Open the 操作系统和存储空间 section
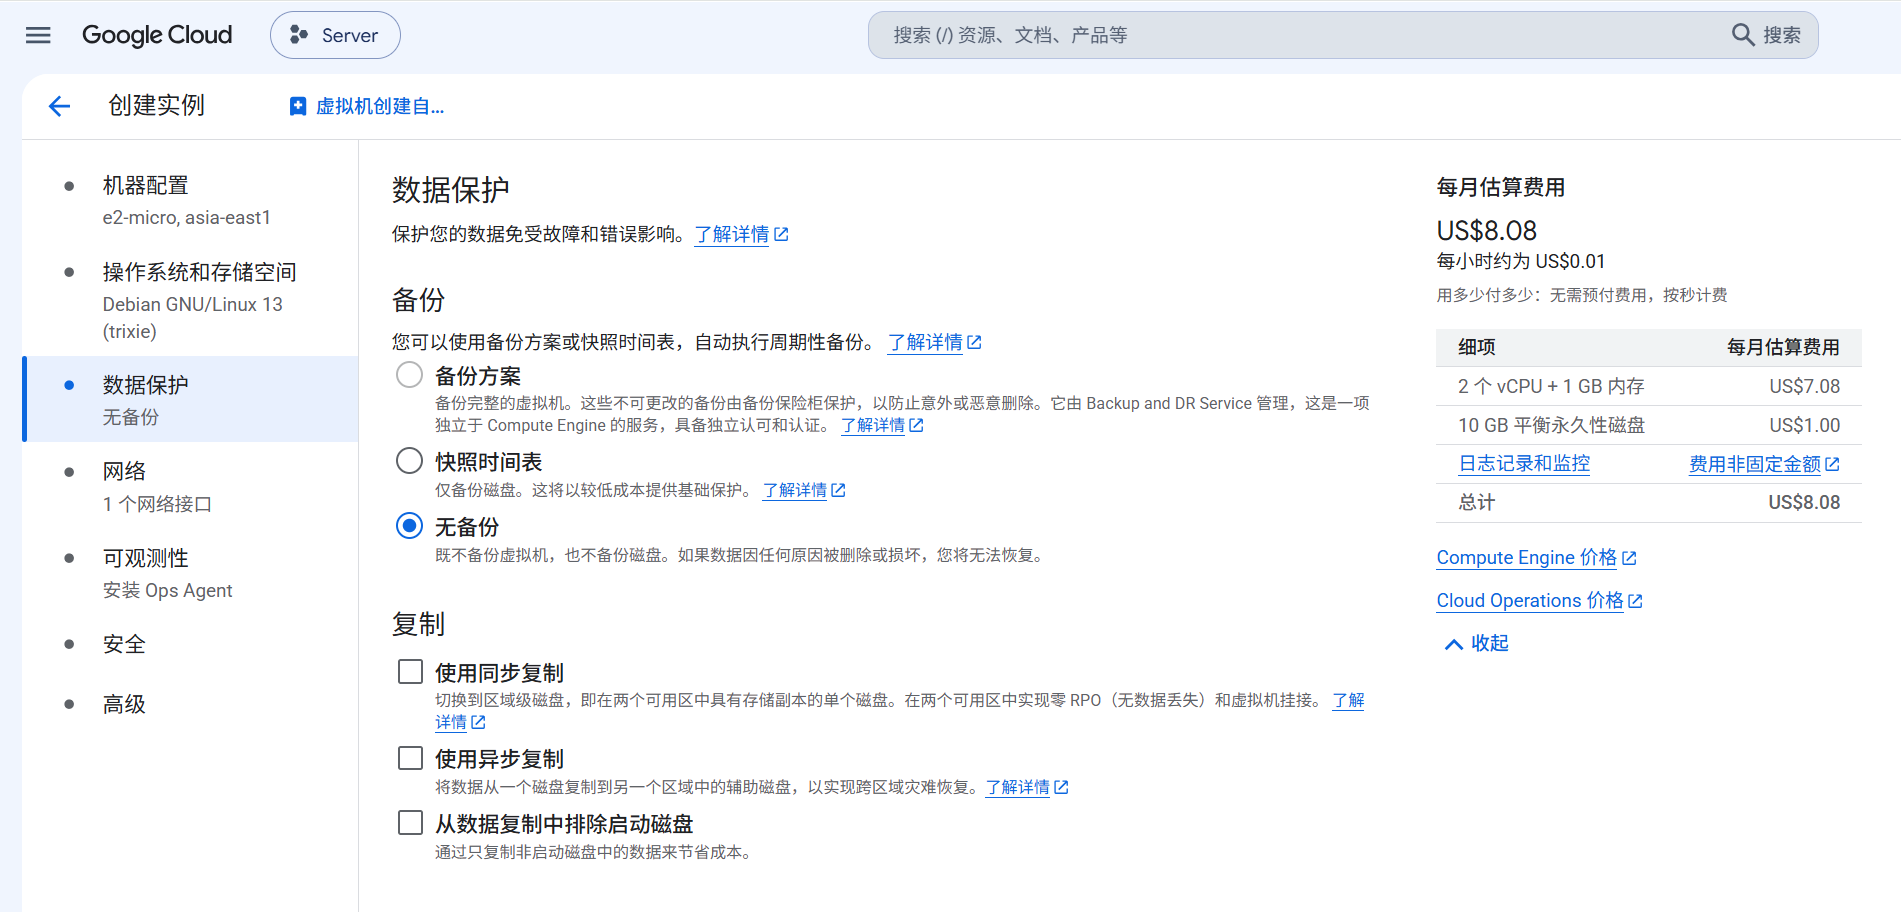 click(190, 301)
